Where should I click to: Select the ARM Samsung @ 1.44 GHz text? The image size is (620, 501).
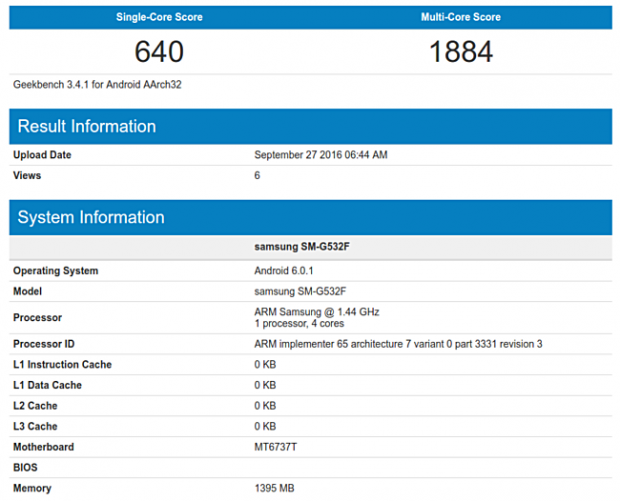(318, 312)
